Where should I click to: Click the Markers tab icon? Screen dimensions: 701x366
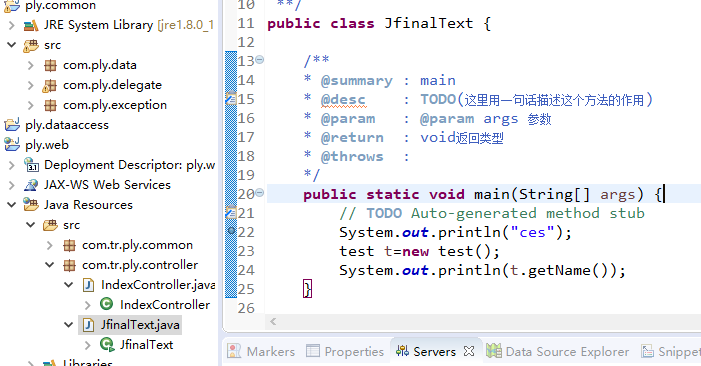234,351
